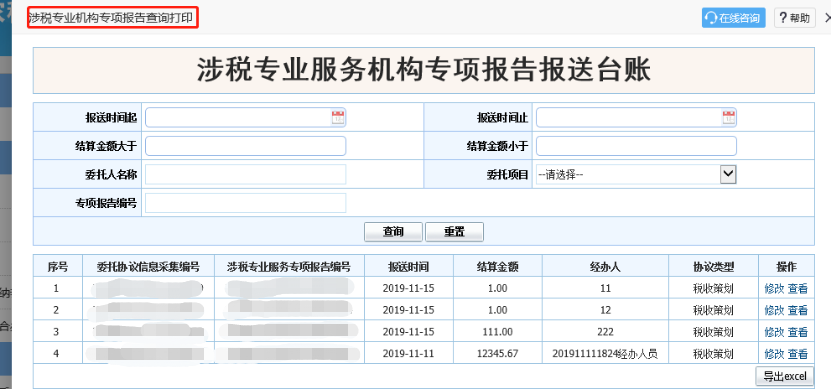This screenshot has height=390, width=831.
Task: Select the 操作 column header
Action: pyautogui.click(x=786, y=267)
